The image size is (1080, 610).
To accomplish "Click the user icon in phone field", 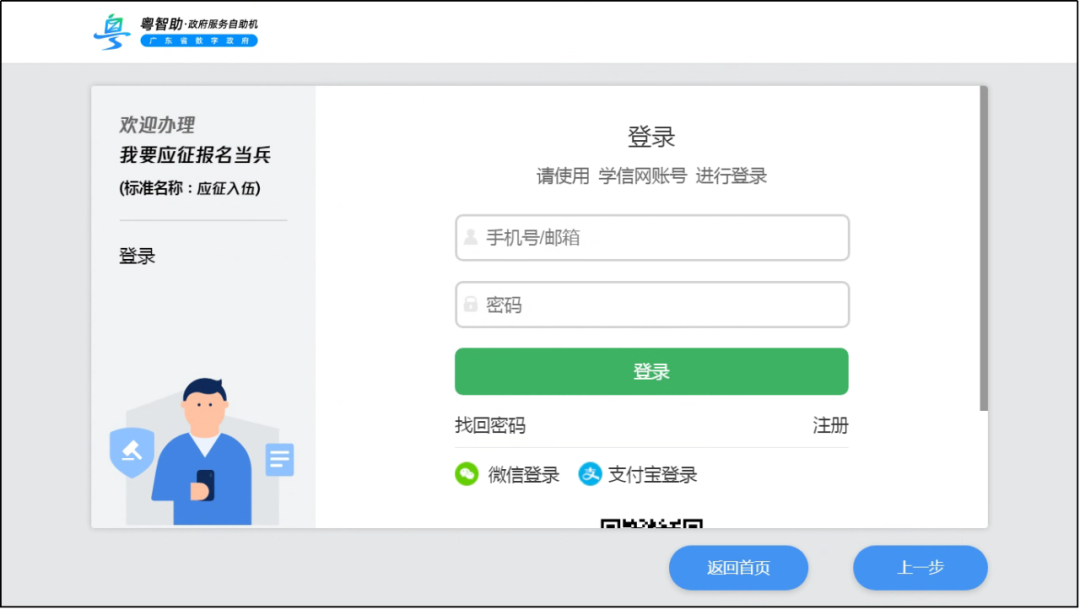I will click(470, 237).
